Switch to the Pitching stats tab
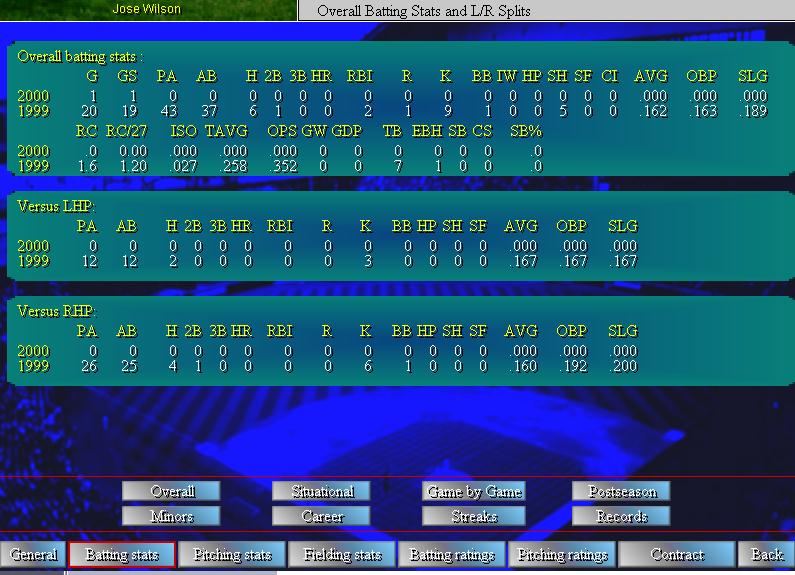 pyautogui.click(x=232, y=554)
